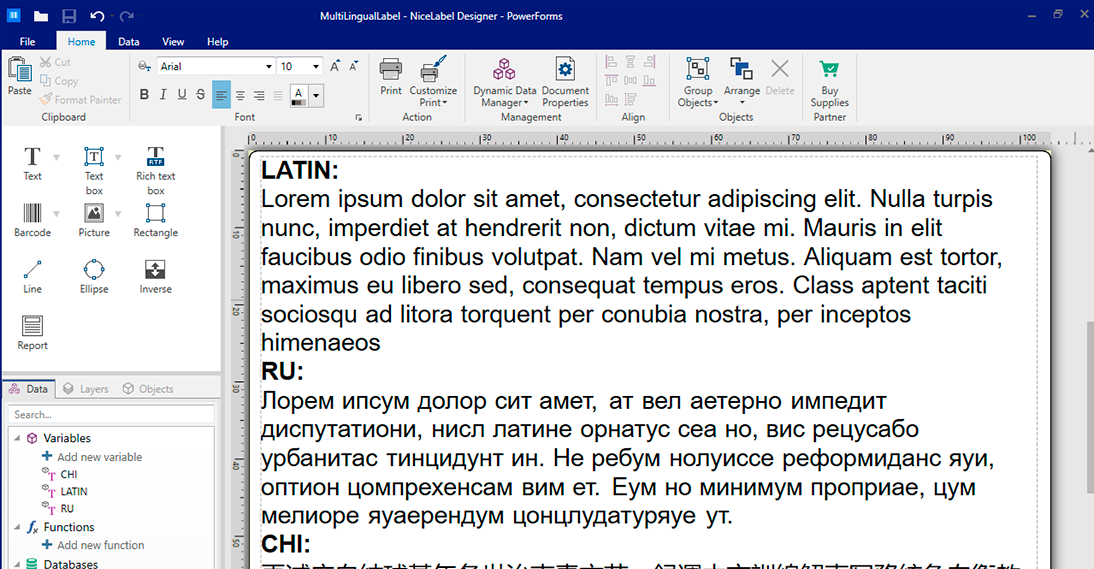Open the Data ribbon tab
The width and height of the screenshot is (1094, 569).
[x=128, y=42]
